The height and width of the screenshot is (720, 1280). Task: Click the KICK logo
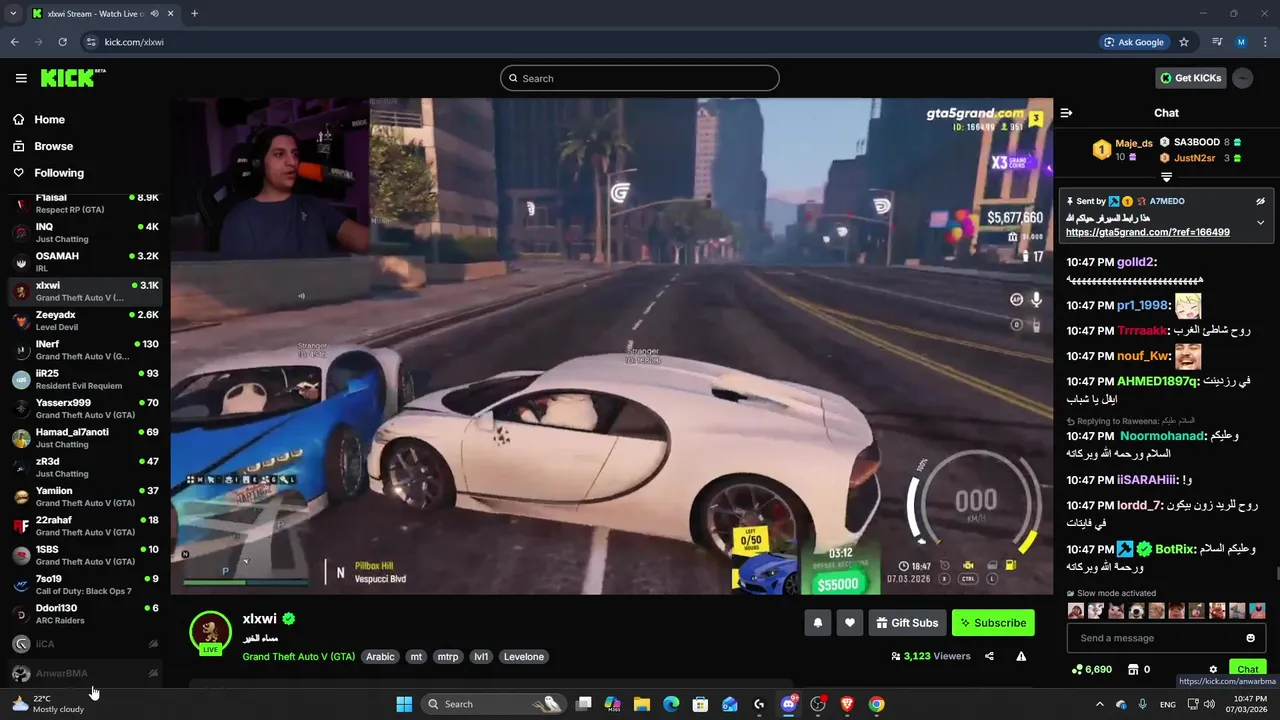pos(73,78)
